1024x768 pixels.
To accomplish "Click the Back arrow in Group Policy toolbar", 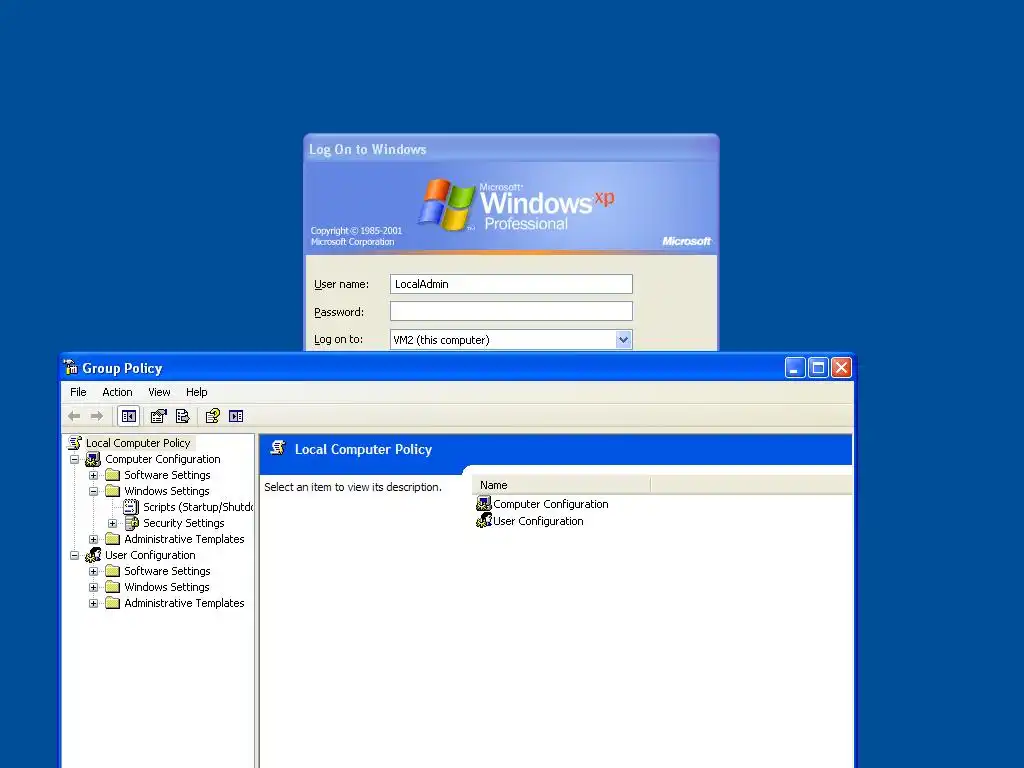I will pyautogui.click(x=74, y=416).
